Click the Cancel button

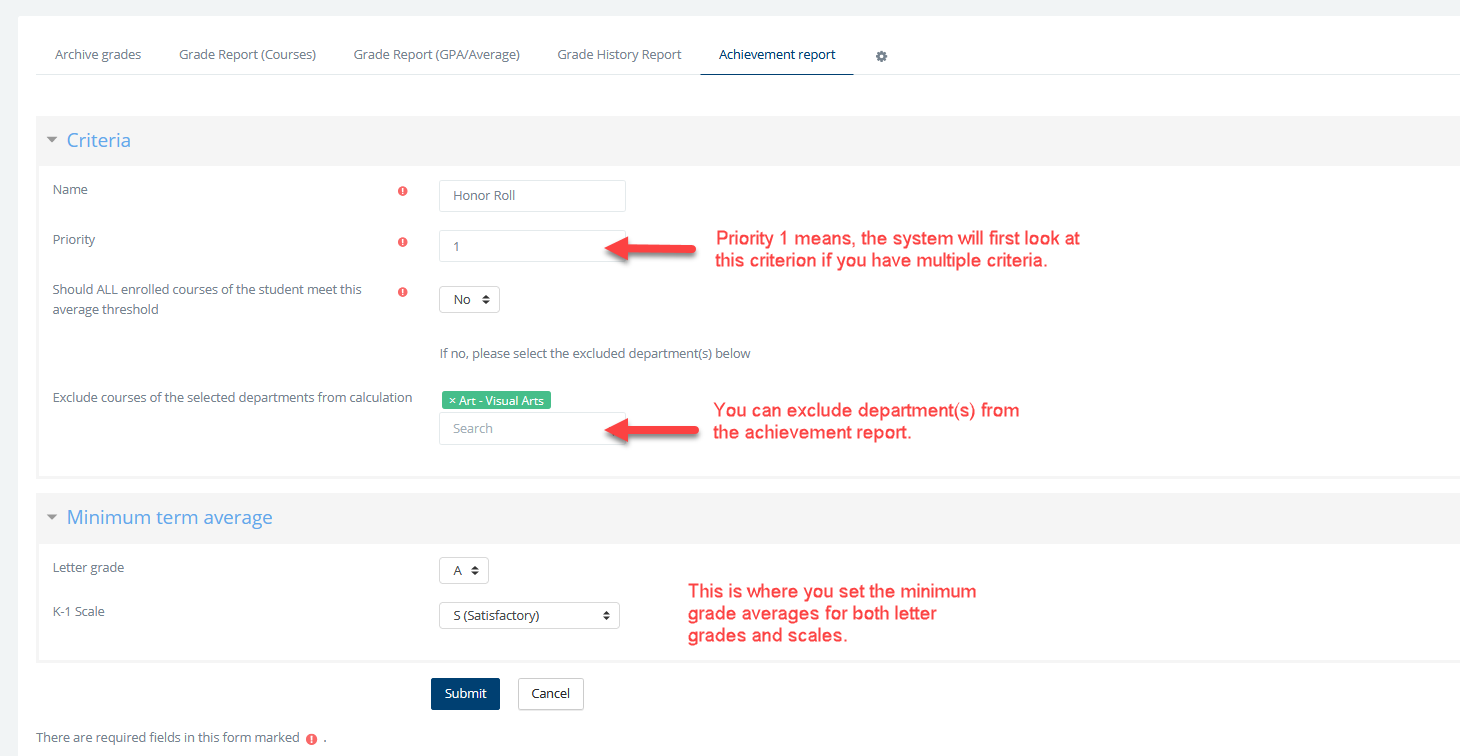pyautogui.click(x=550, y=693)
